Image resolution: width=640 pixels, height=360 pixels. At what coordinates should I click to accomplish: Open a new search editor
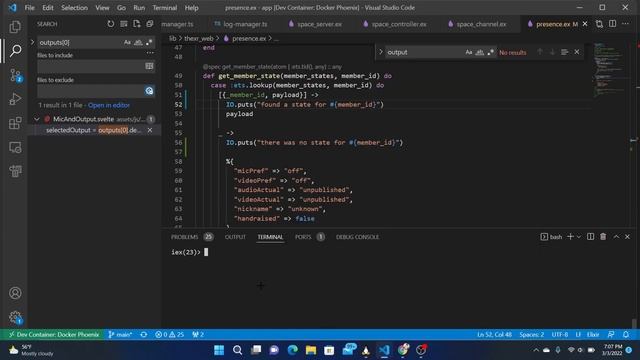pyautogui.click(x=137, y=24)
